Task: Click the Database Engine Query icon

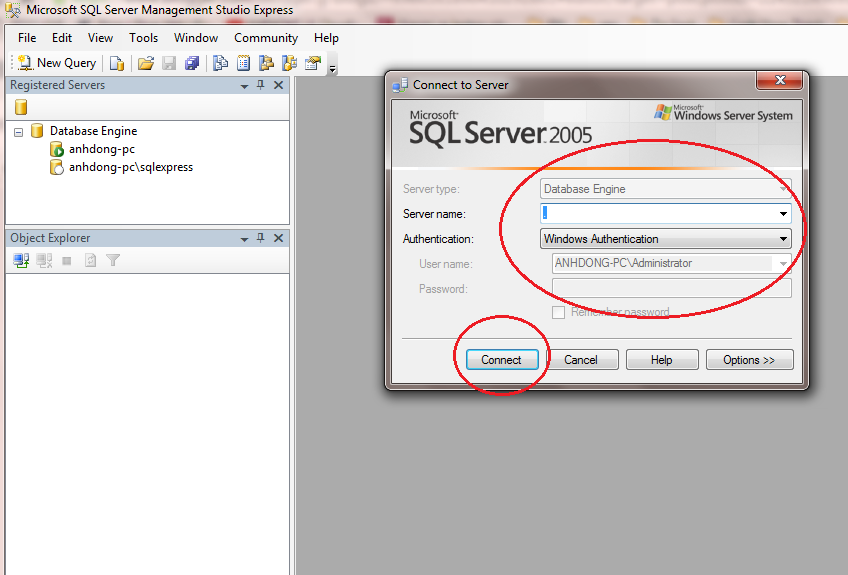Action: pos(117,63)
